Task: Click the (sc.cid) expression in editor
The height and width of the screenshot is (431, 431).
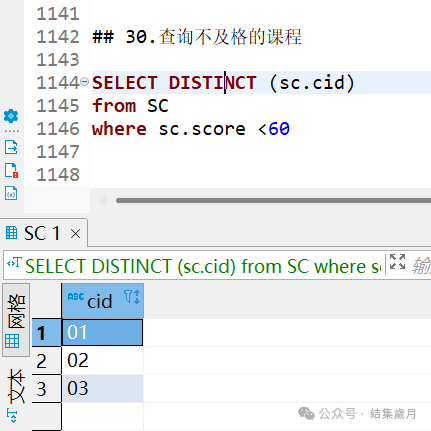Action: (x=312, y=83)
